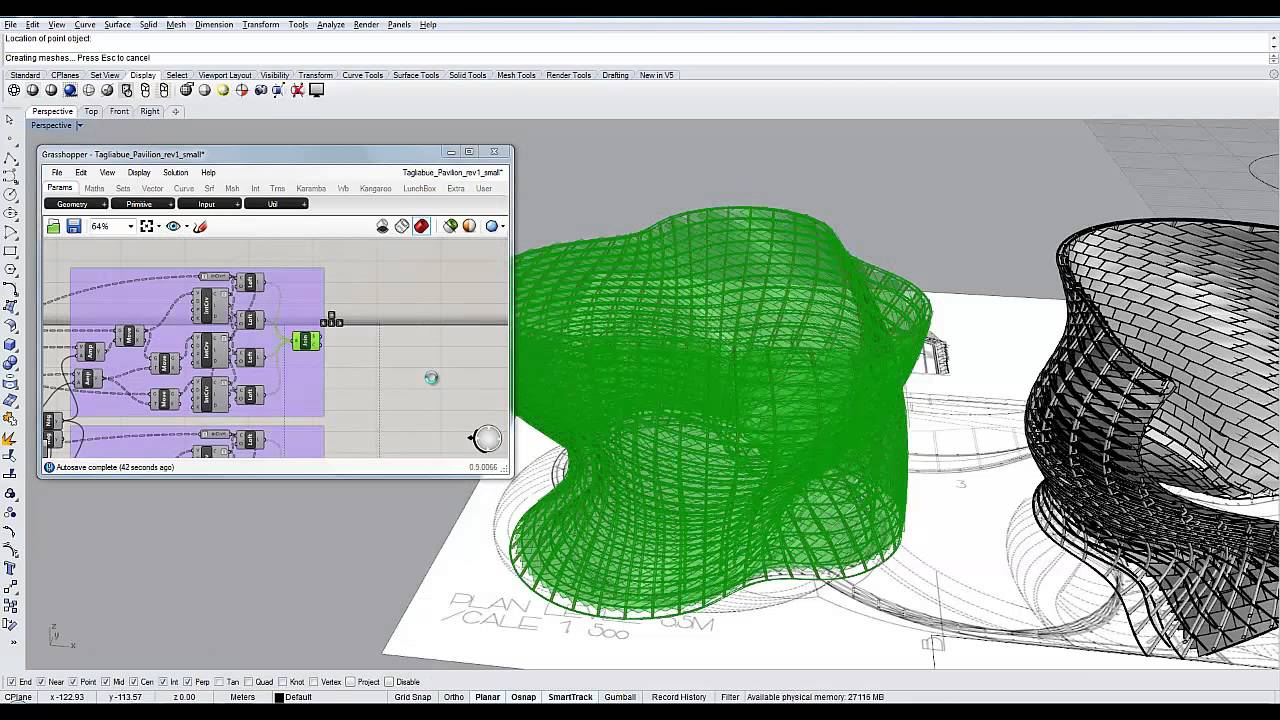Click the Grasshopper preview eye icon

174,226
